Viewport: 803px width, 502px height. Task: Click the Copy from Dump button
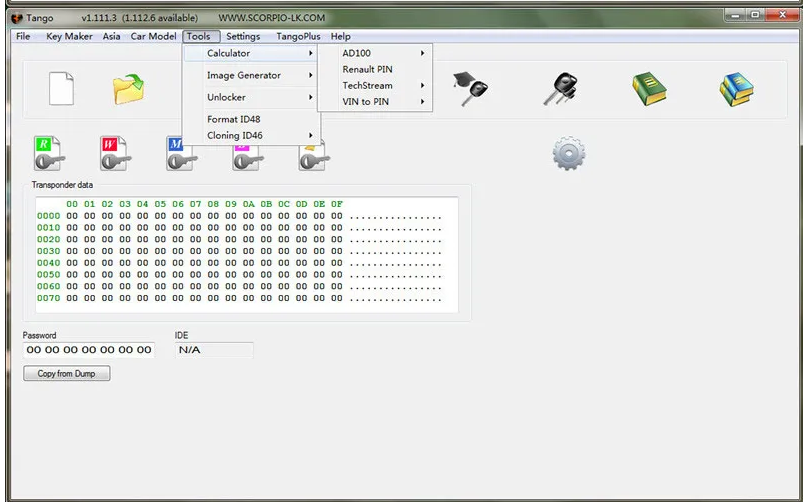pos(66,374)
